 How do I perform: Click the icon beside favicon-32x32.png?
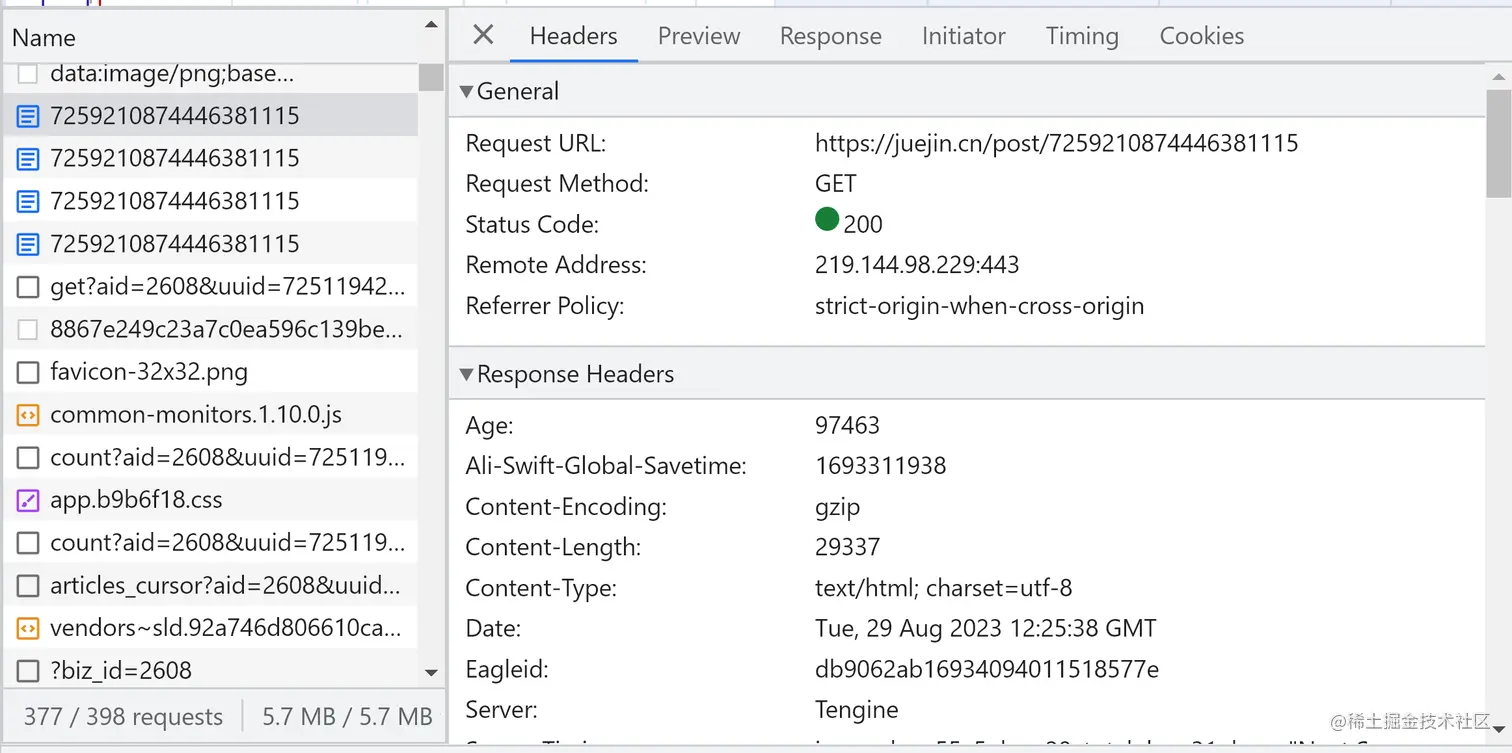(x=28, y=373)
